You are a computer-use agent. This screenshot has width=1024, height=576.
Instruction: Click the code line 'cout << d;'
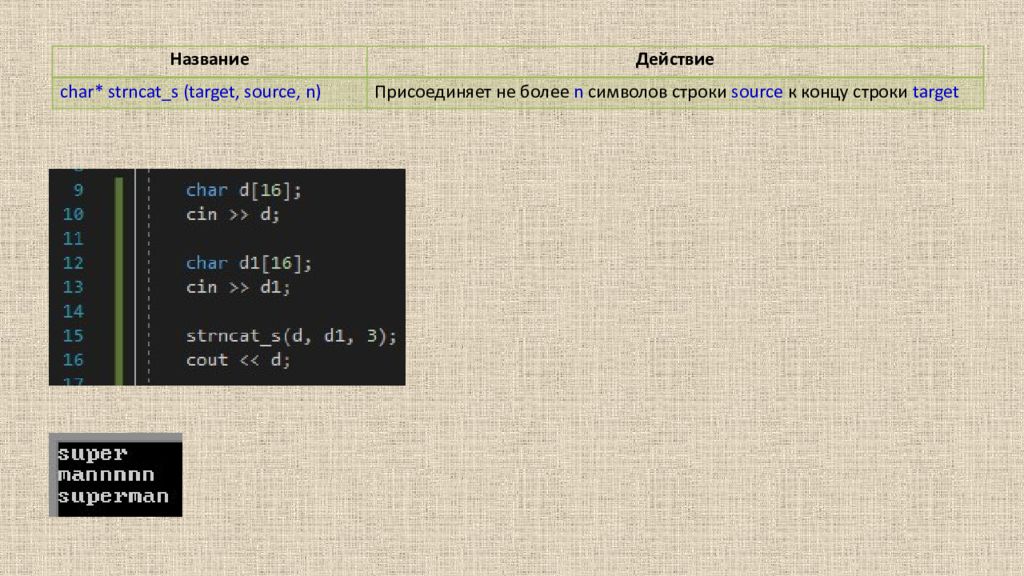click(238, 360)
